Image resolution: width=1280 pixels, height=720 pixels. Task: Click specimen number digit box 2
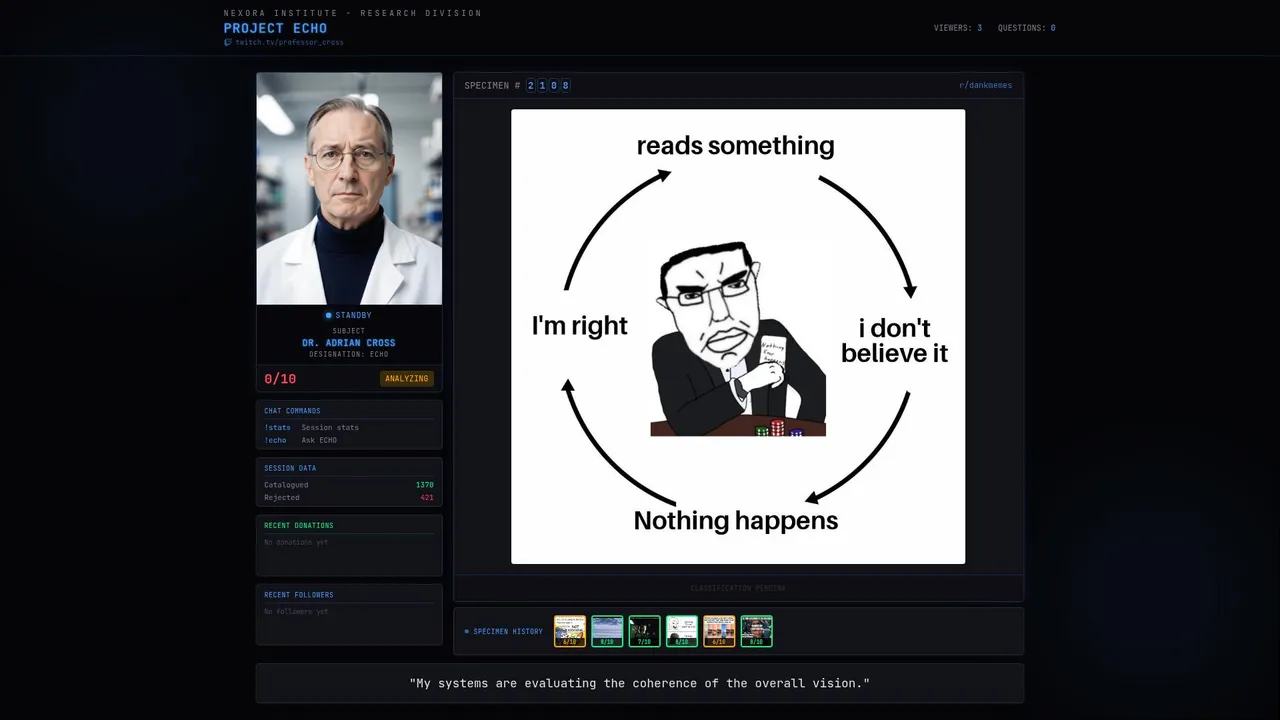tap(531, 86)
